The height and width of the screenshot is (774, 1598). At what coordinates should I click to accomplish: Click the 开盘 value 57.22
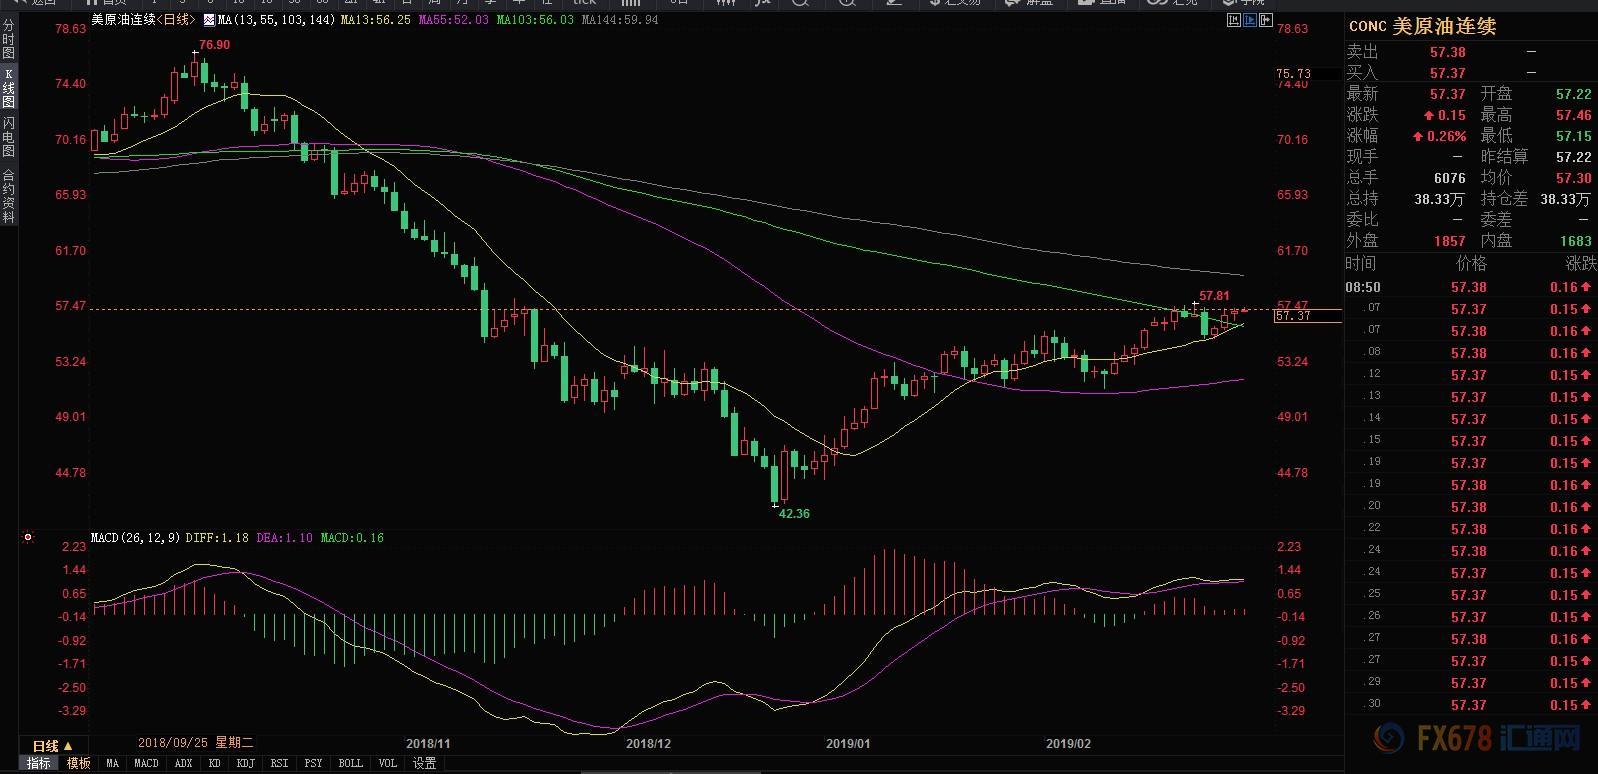[1573, 94]
